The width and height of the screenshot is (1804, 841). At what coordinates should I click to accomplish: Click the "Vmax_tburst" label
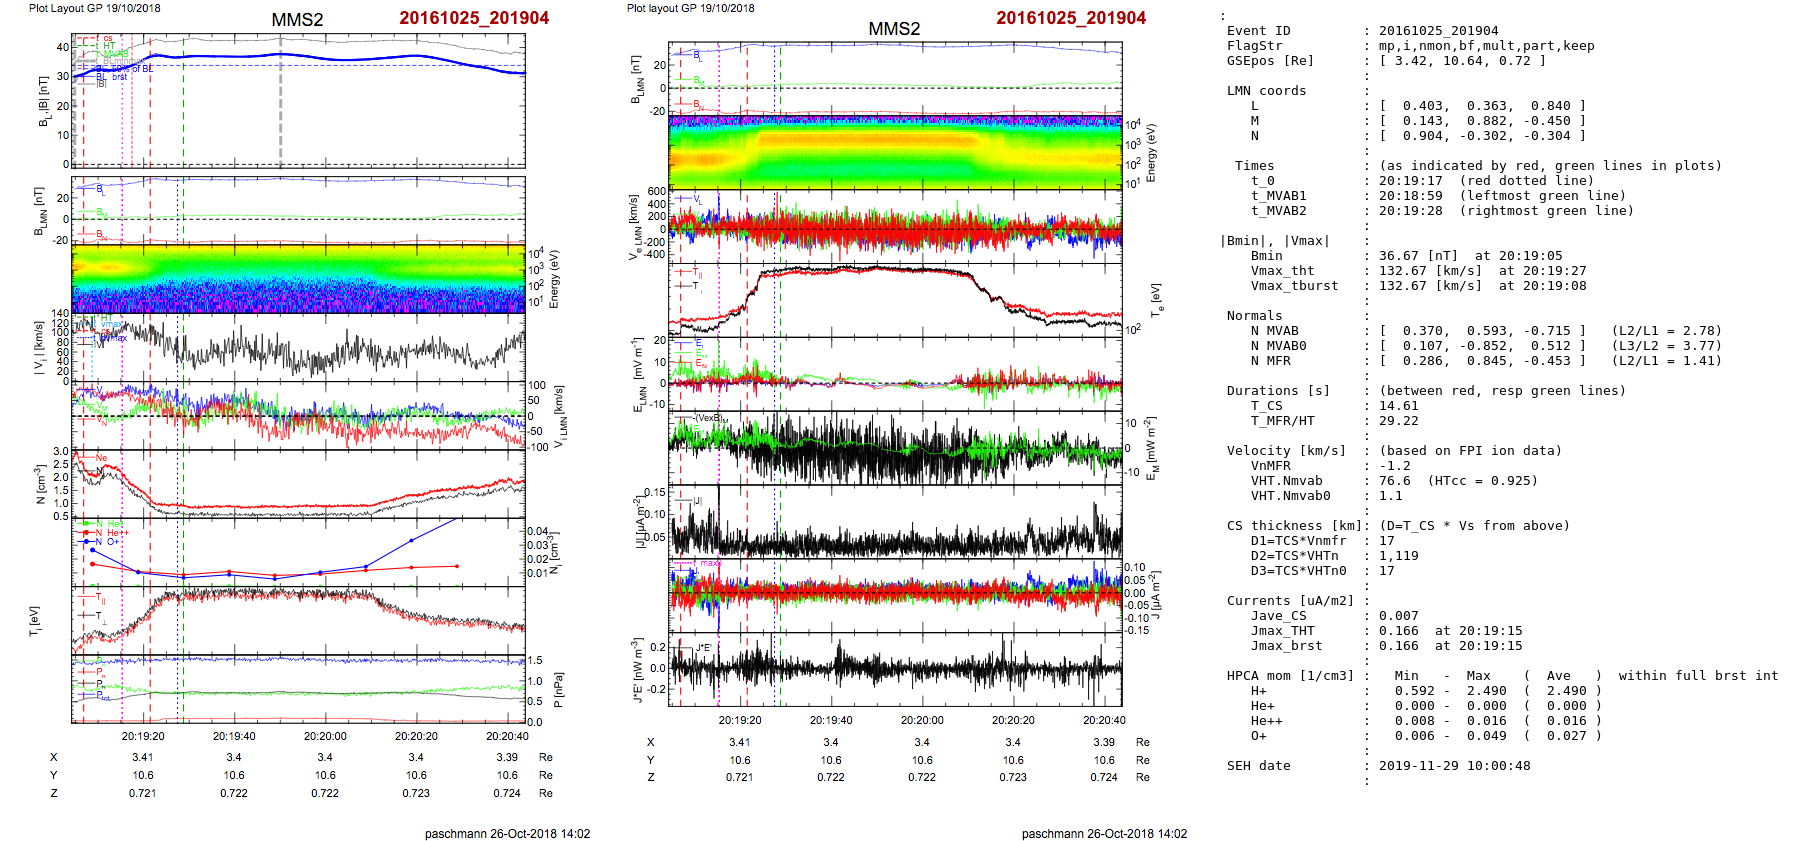point(1295,286)
